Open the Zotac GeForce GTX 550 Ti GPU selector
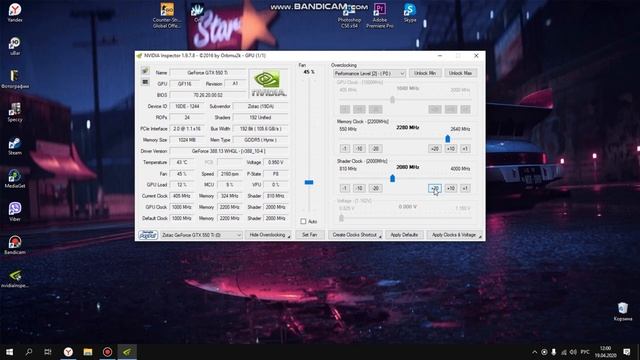The width and height of the screenshot is (640, 360). [201, 235]
